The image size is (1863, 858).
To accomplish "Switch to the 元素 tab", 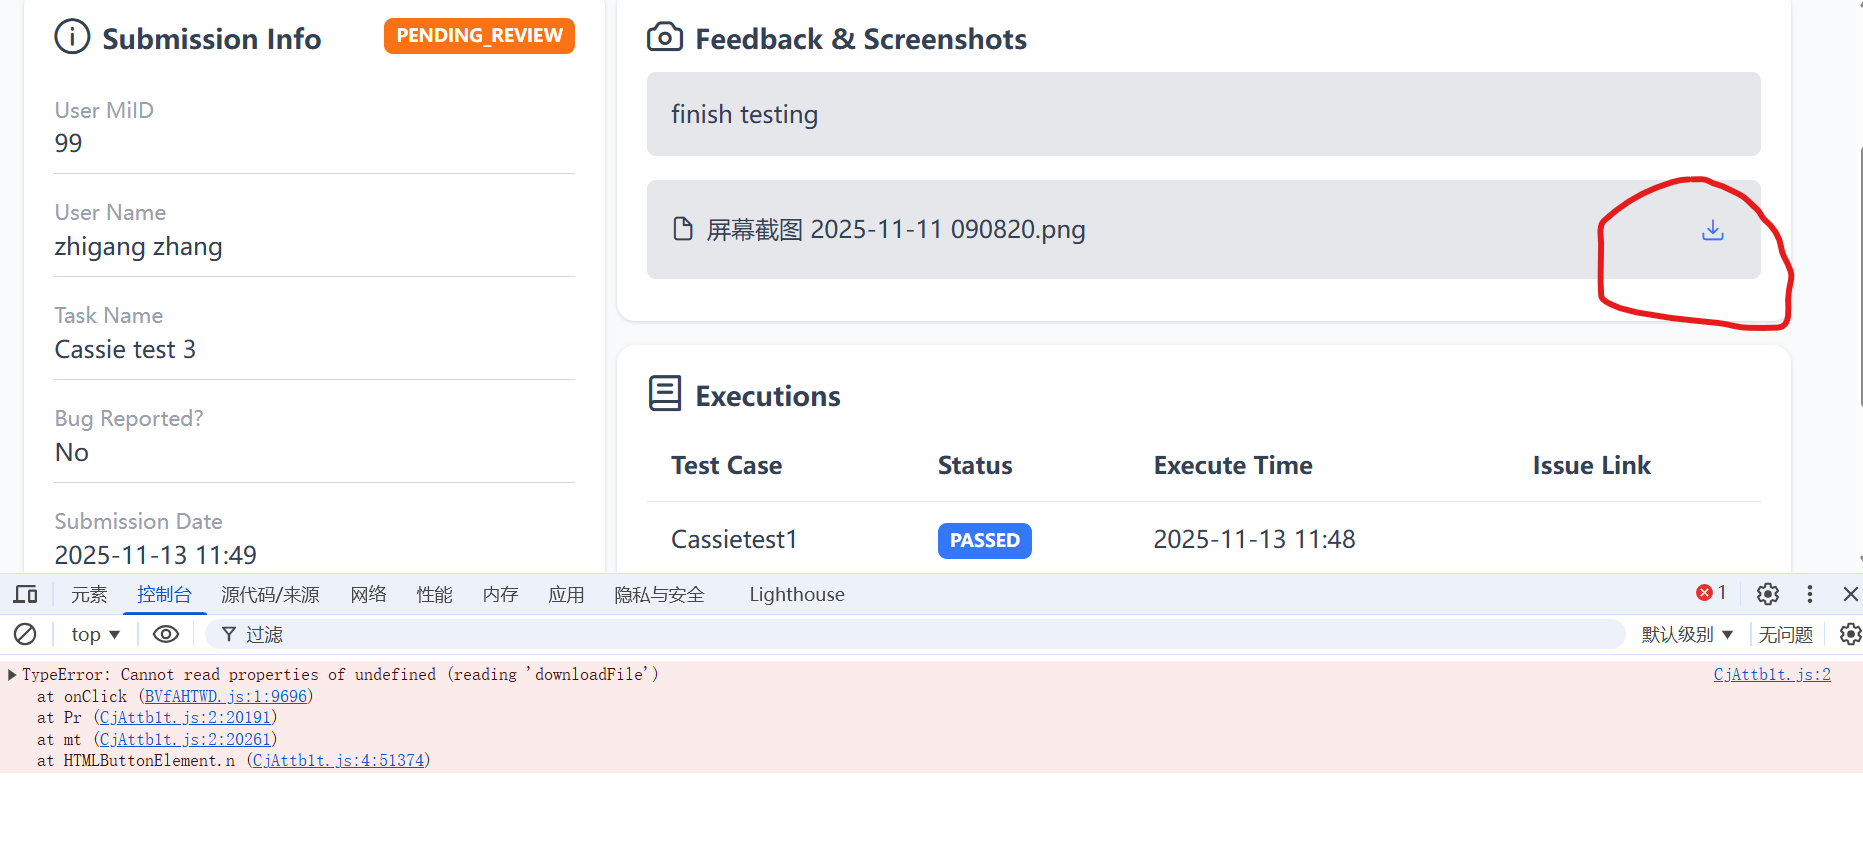I will [x=89, y=595].
